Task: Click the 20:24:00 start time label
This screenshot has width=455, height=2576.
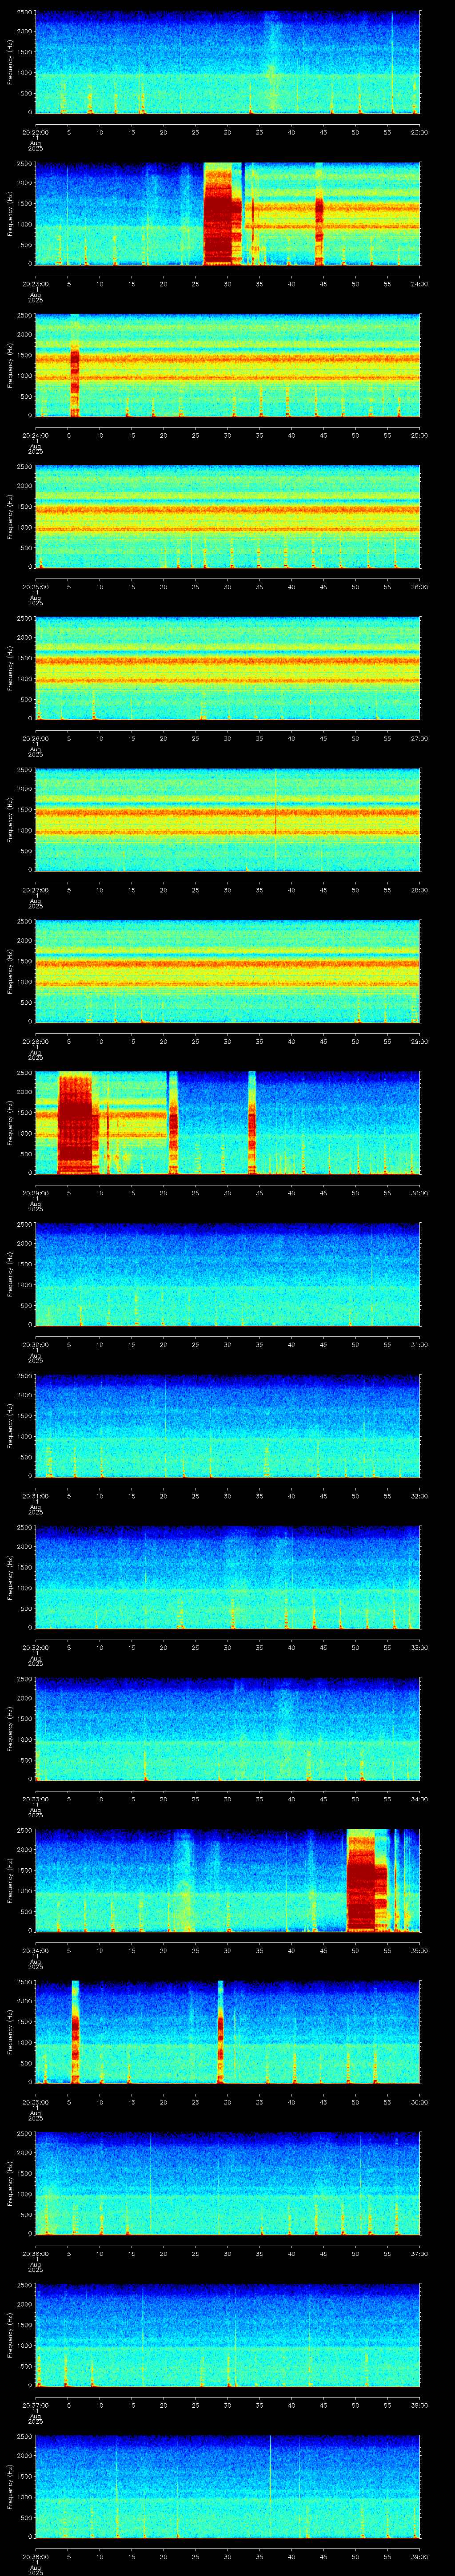Action: pyautogui.click(x=35, y=435)
